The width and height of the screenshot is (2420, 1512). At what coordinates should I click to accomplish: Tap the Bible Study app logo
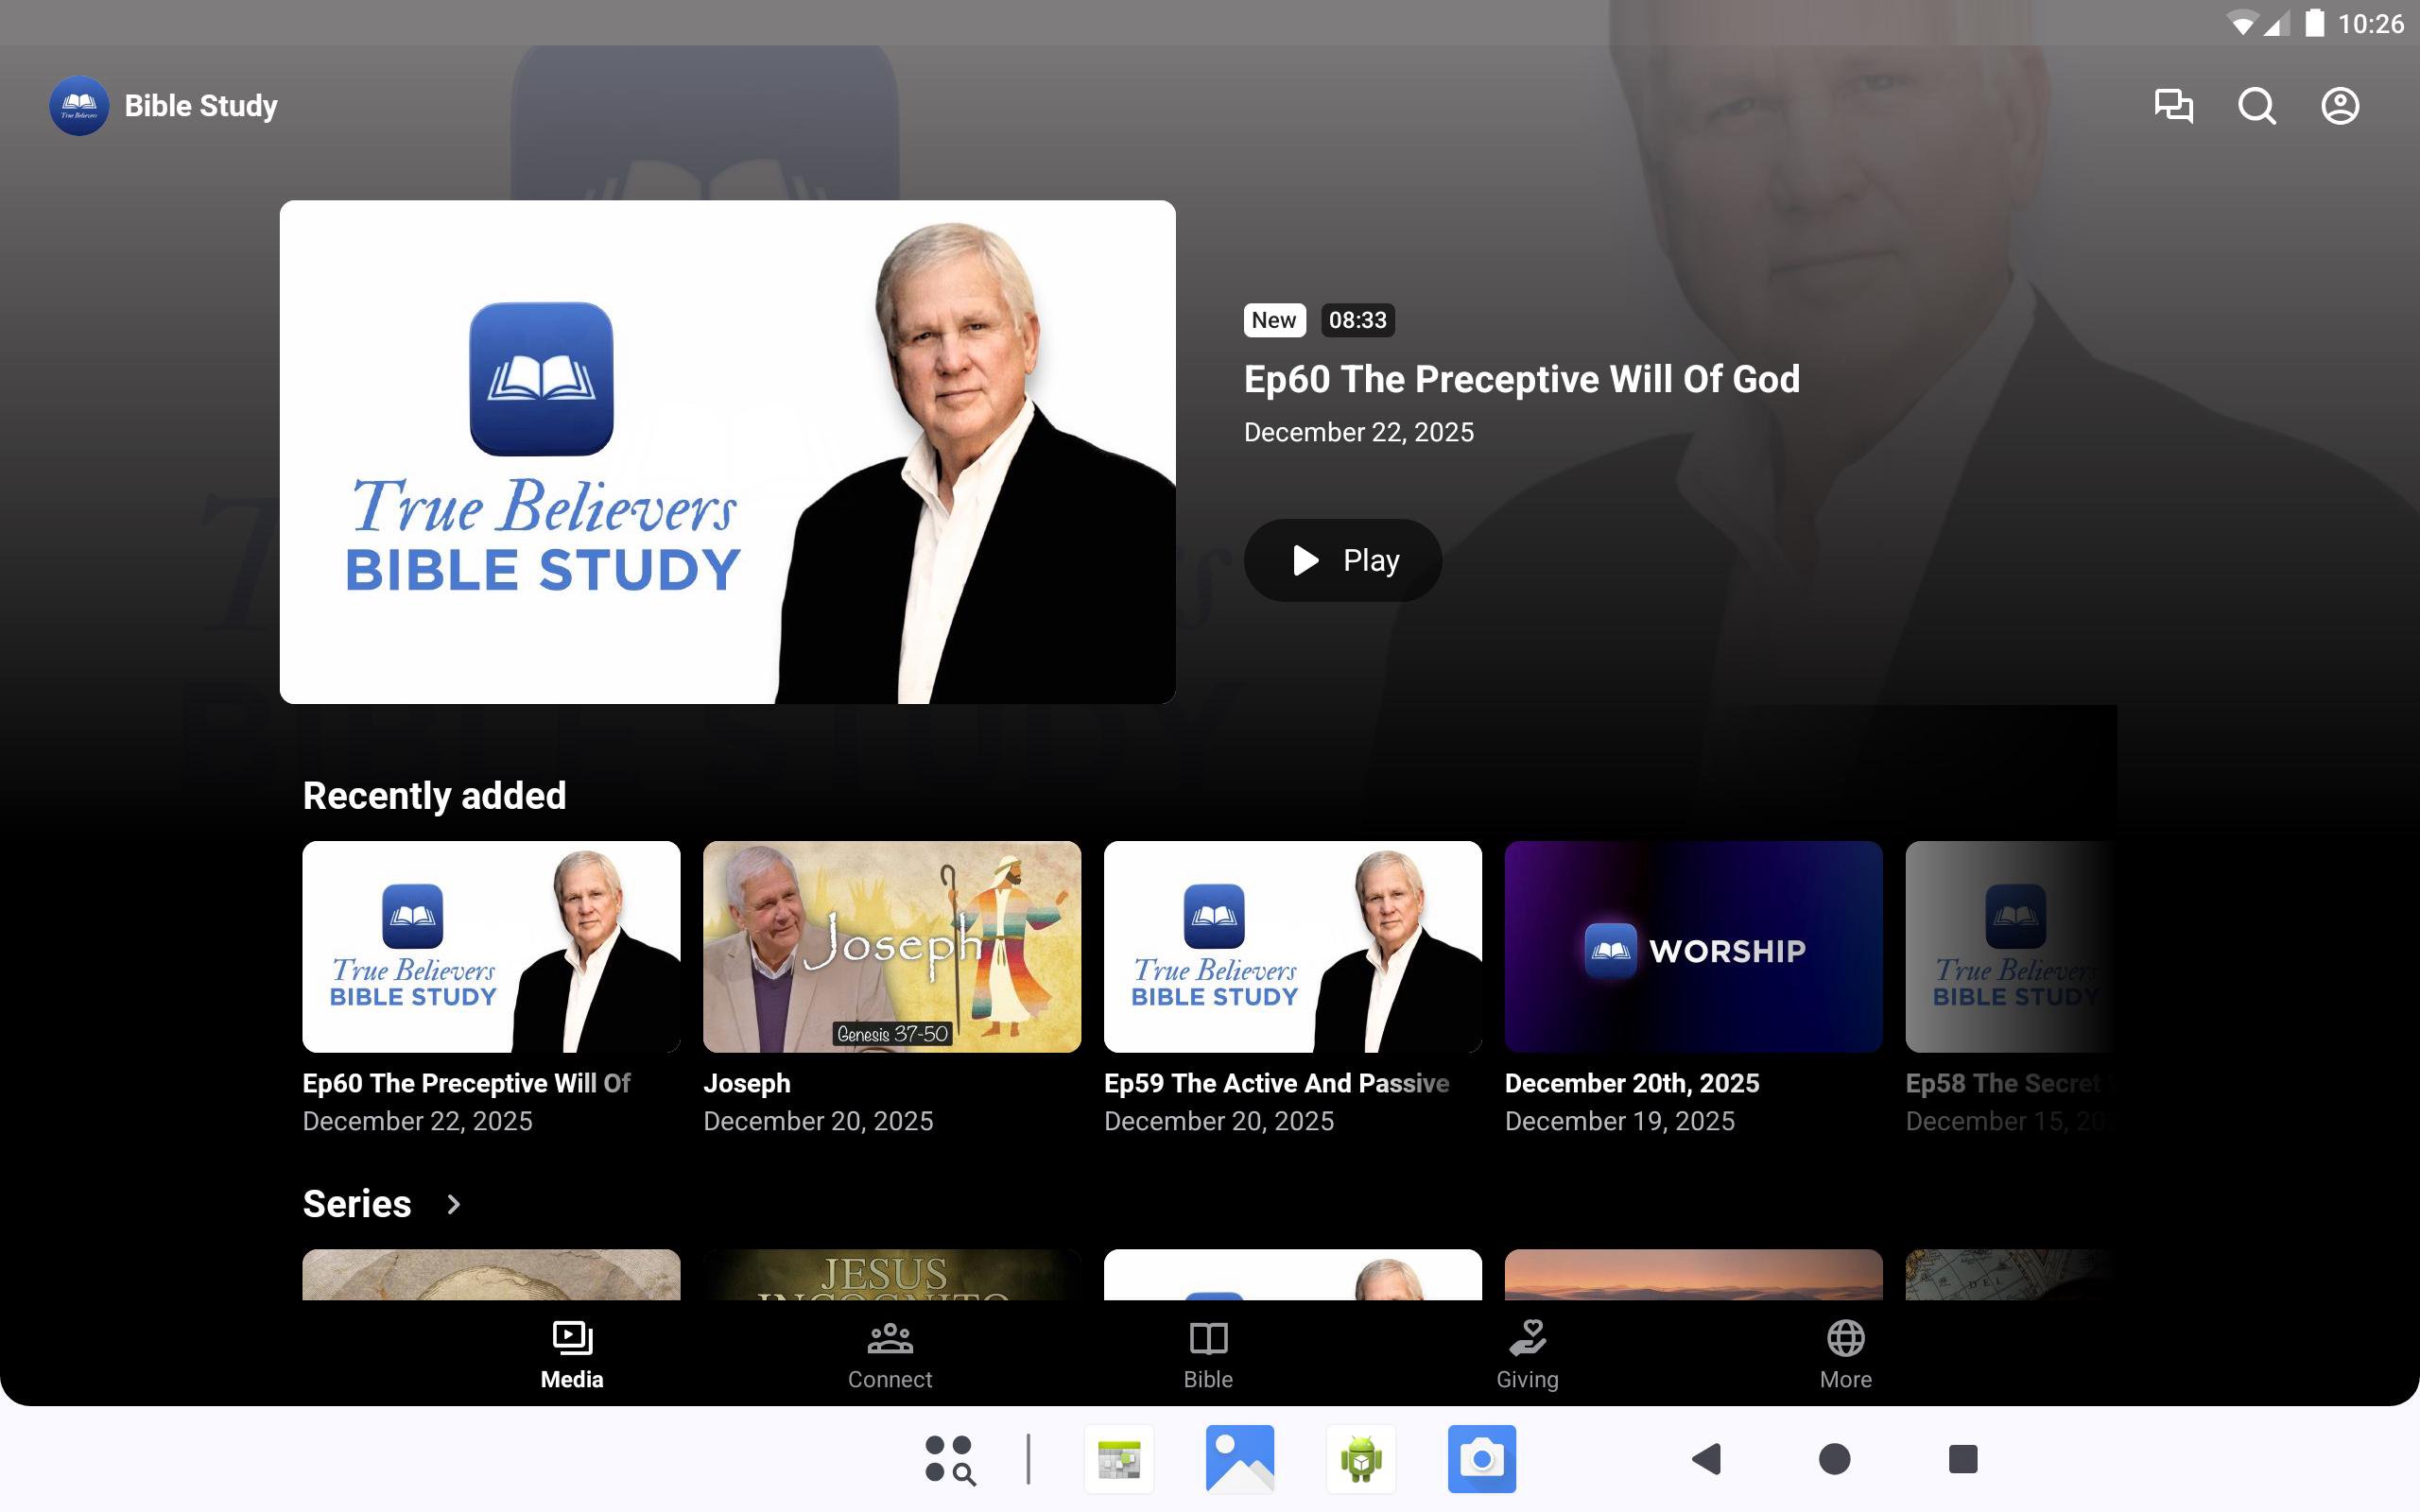click(x=79, y=106)
